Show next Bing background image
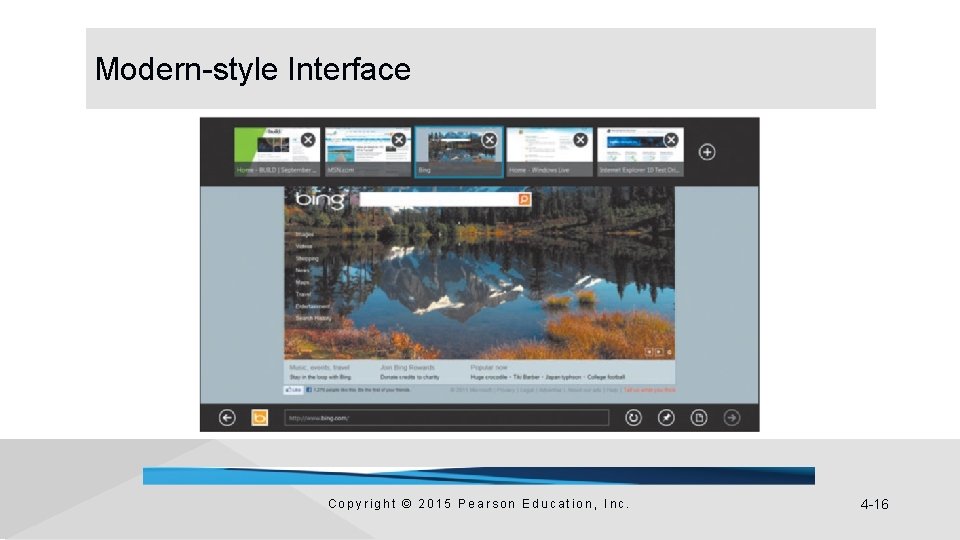This screenshot has width=960, height=540. click(x=659, y=352)
